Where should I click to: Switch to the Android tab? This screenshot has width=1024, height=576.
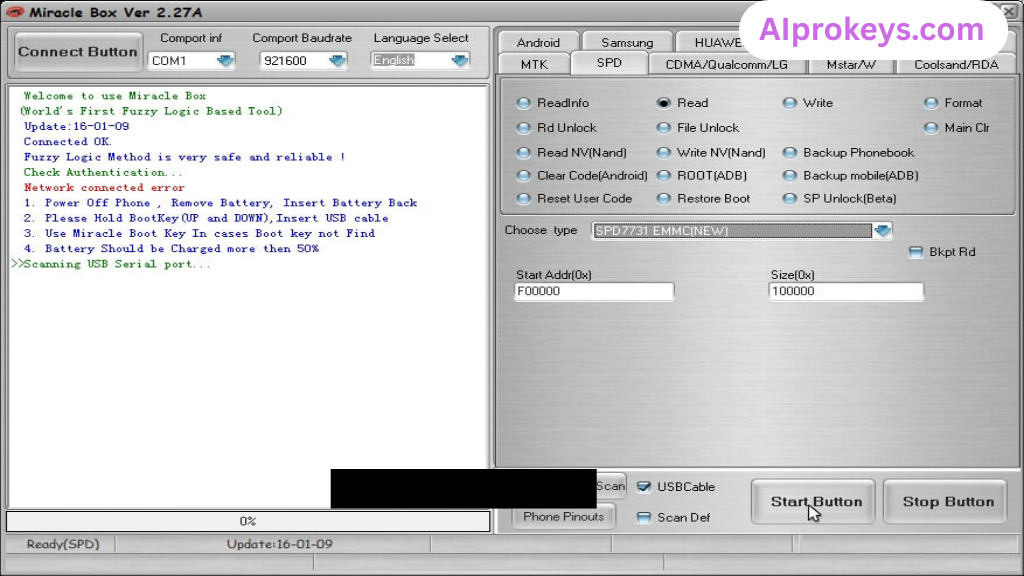point(538,42)
